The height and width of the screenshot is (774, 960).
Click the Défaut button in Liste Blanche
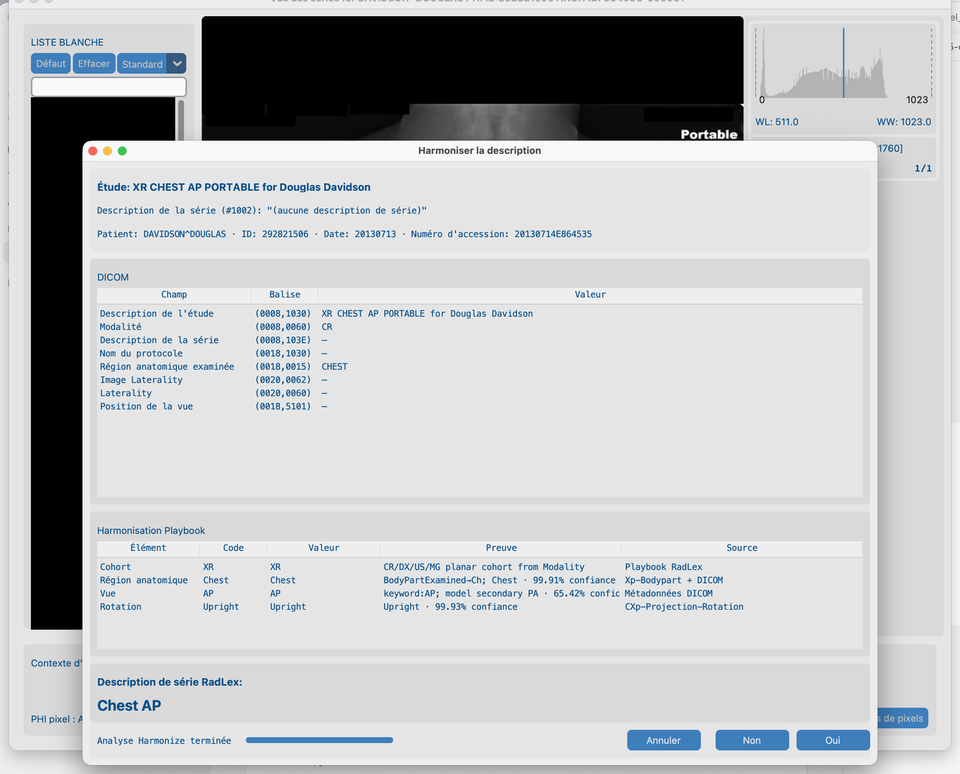pos(51,64)
